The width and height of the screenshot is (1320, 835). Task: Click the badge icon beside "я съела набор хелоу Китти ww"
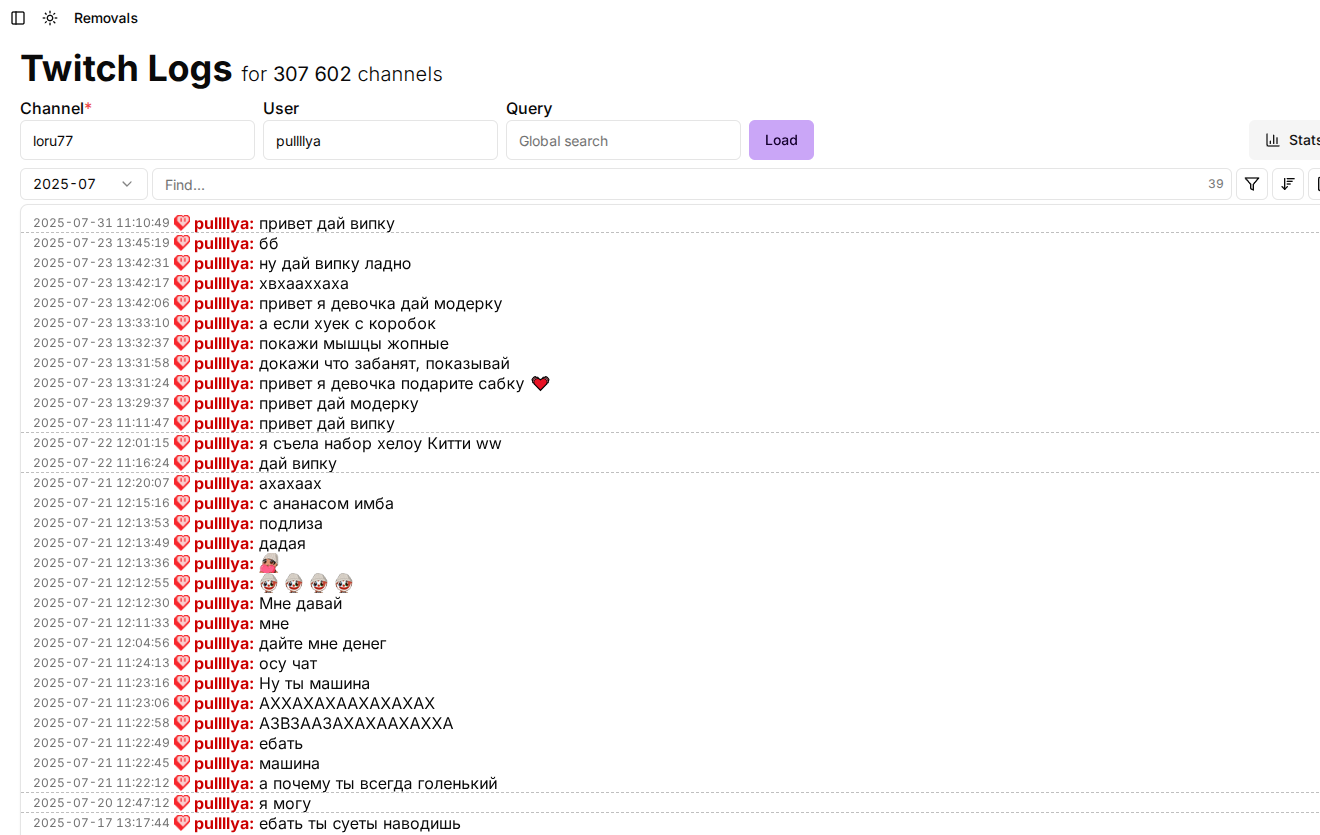click(x=182, y=443)
